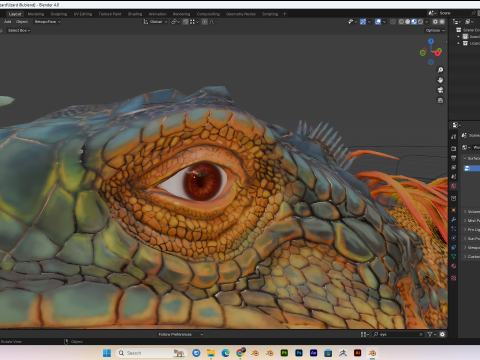
Task: Open the RetopoFlow dropdown menu
Action: click(48, 22)
